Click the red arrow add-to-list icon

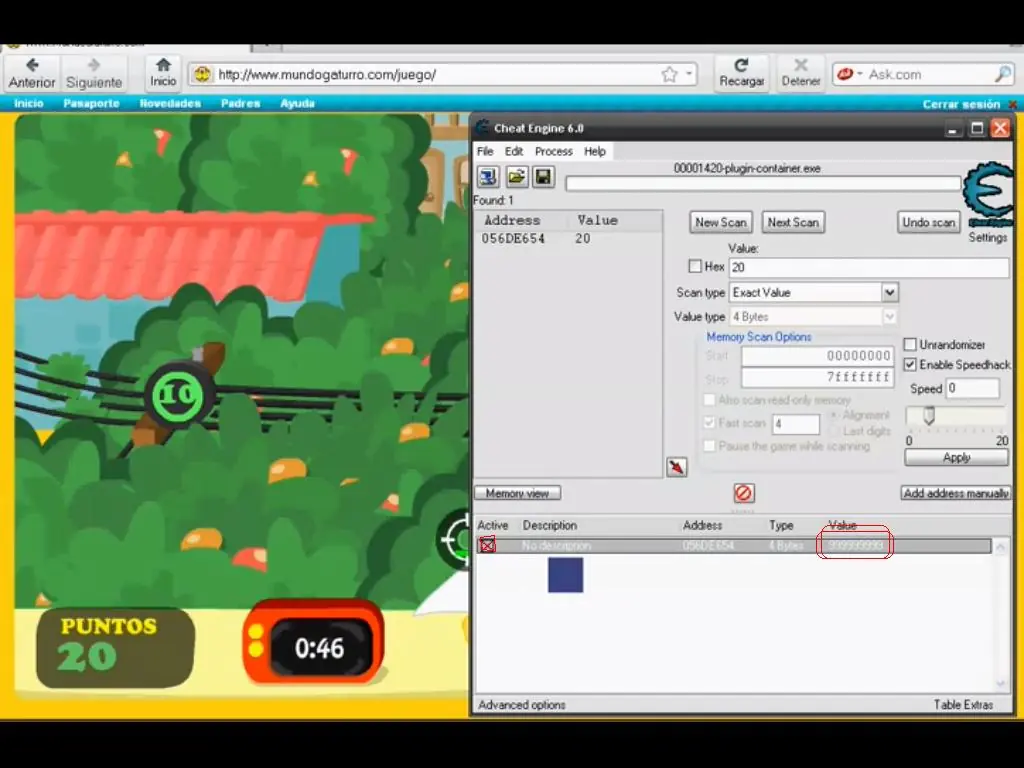point(677,467)
